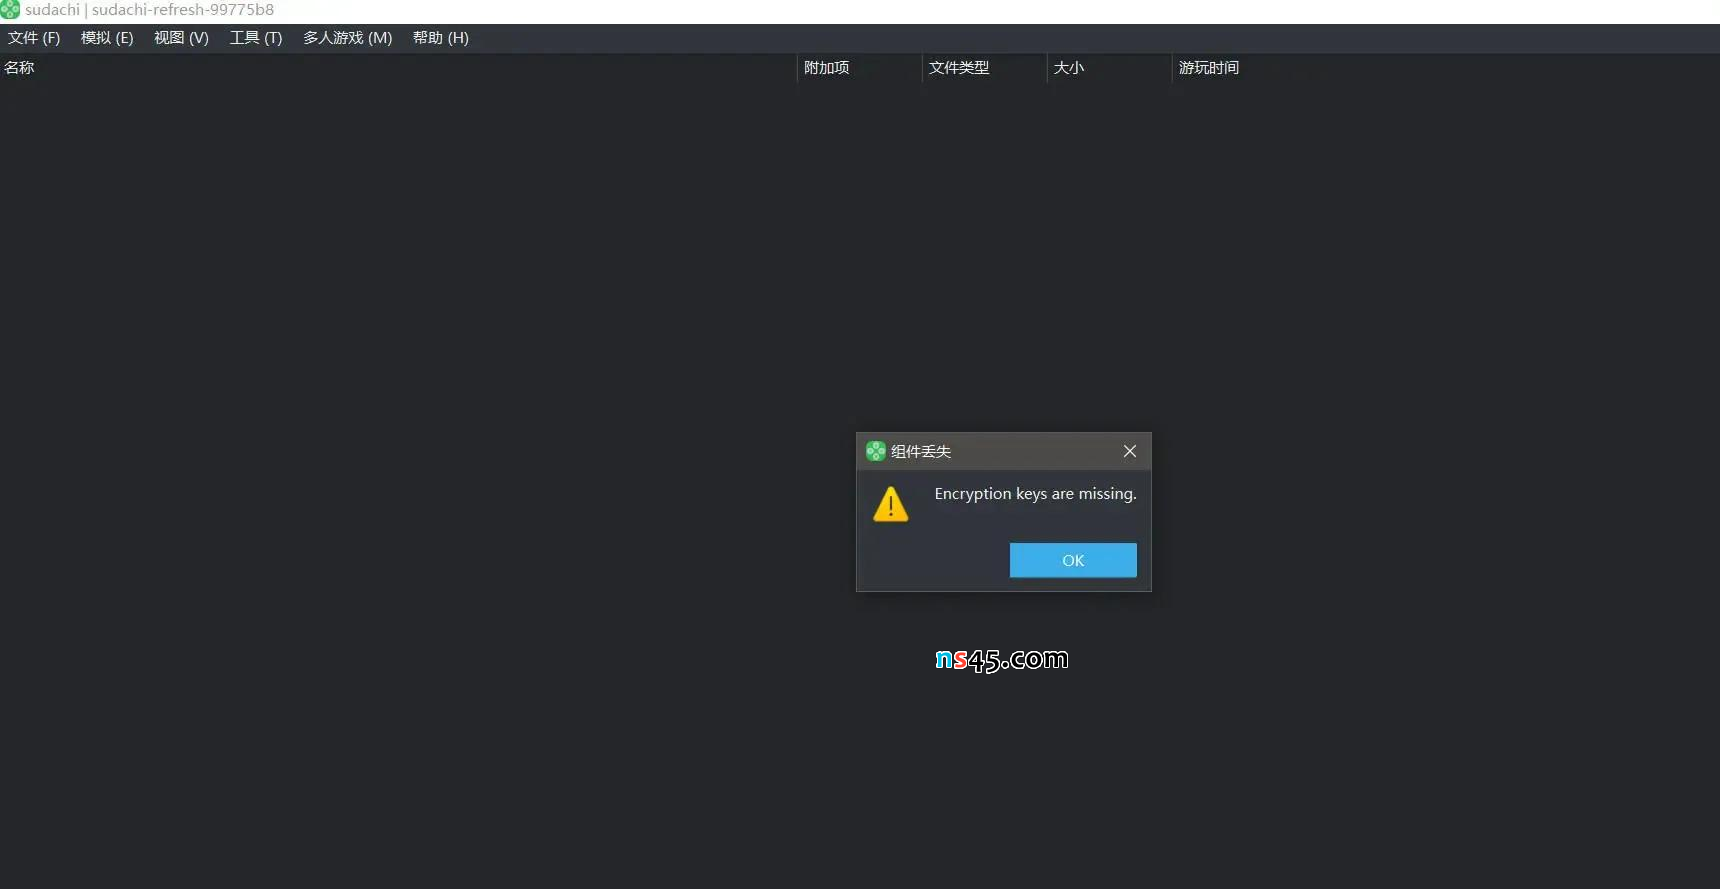The image size is (1720, 889).
Task: Sort the game list by 名称 column
Action: (x=20, y=68)
